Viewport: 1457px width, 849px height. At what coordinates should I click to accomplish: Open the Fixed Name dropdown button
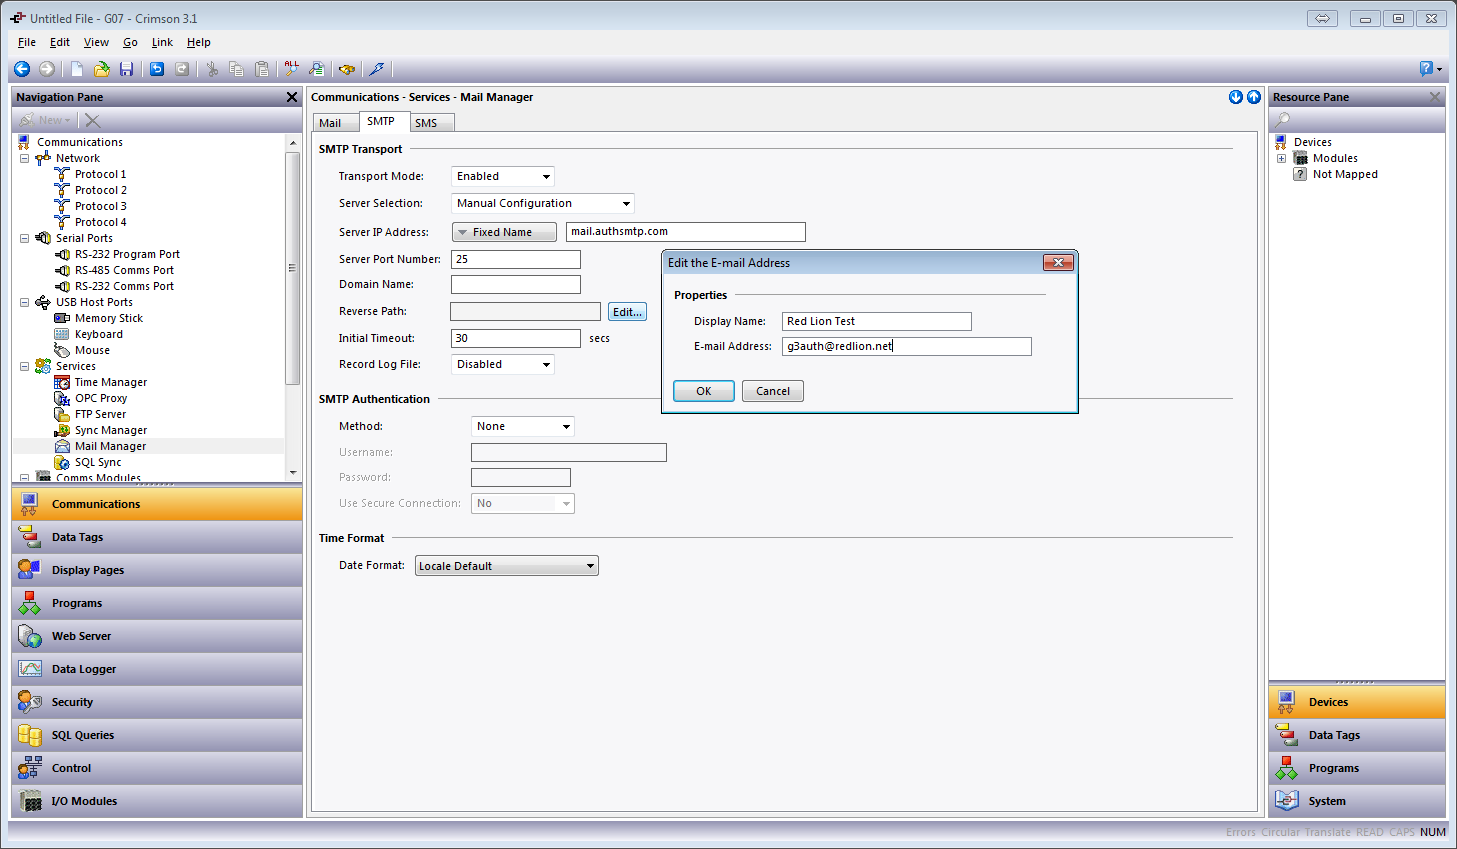tap(504, 232)
